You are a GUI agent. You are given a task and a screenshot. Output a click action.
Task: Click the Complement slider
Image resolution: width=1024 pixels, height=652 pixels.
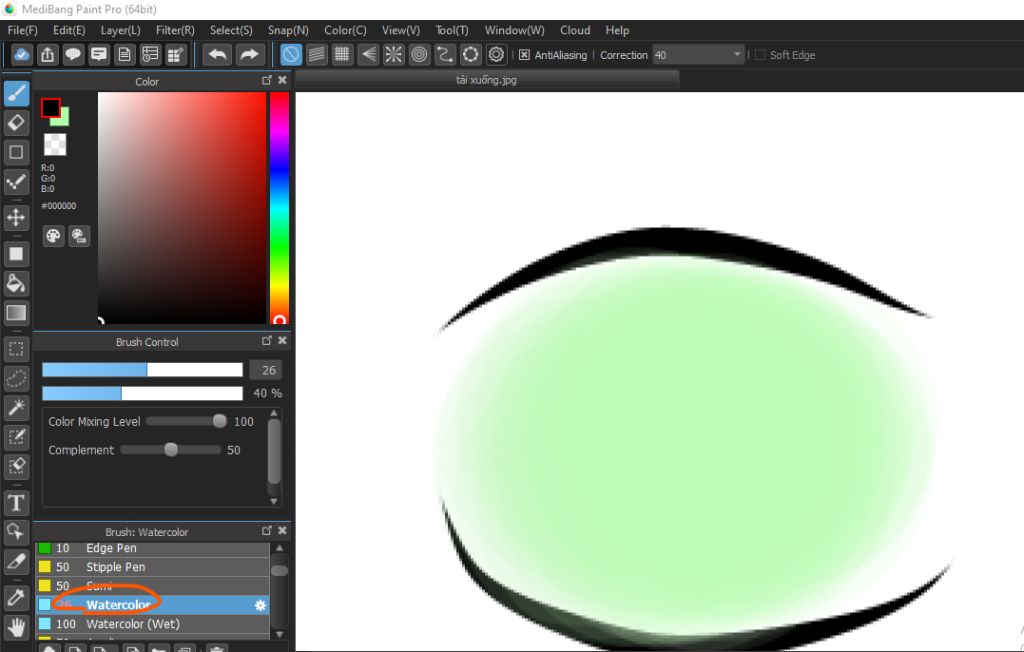[x=171, y=449]
